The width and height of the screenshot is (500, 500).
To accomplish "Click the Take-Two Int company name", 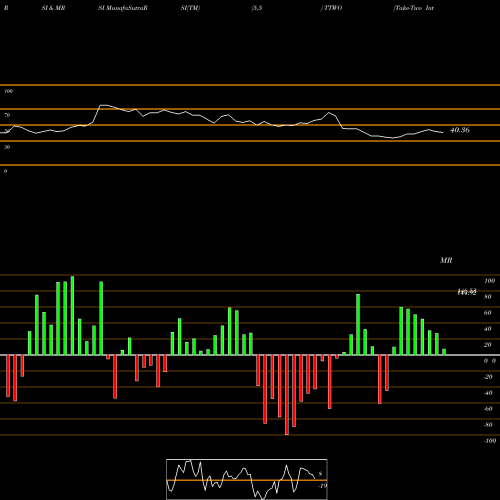I will pos(414,8).
